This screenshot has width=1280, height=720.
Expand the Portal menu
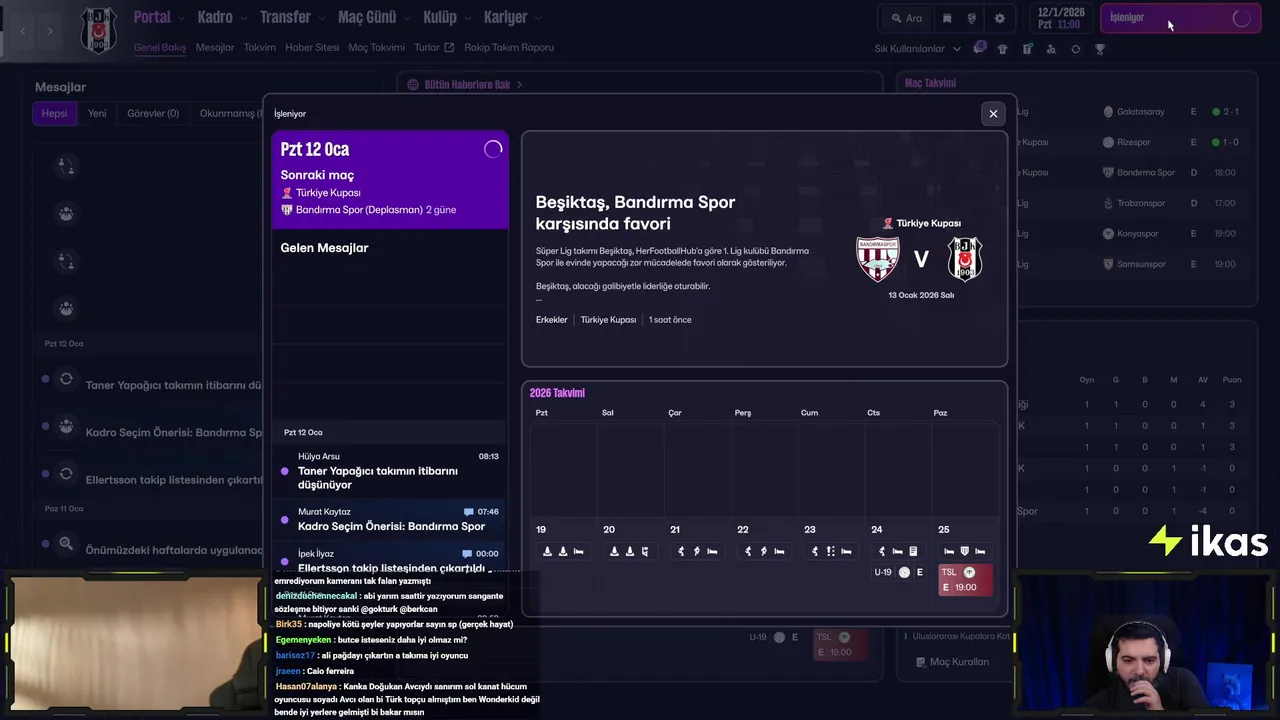160,17
